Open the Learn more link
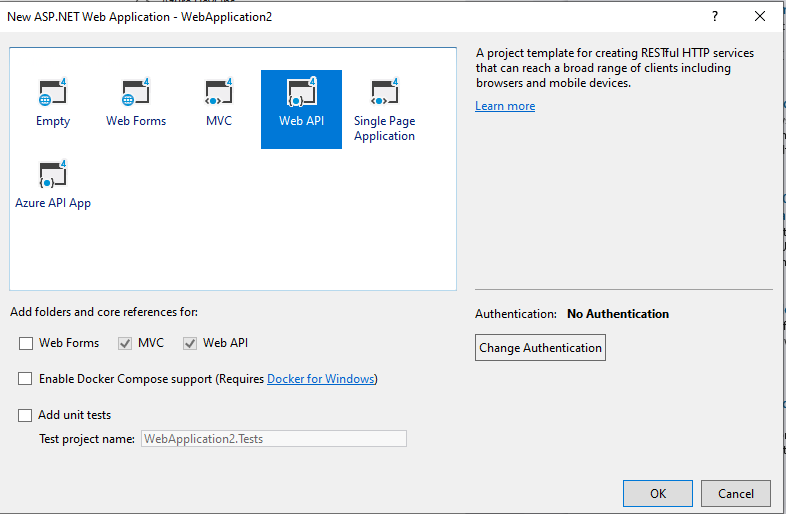The width and height of the screenshot is (786, 514). click(505, 106)
